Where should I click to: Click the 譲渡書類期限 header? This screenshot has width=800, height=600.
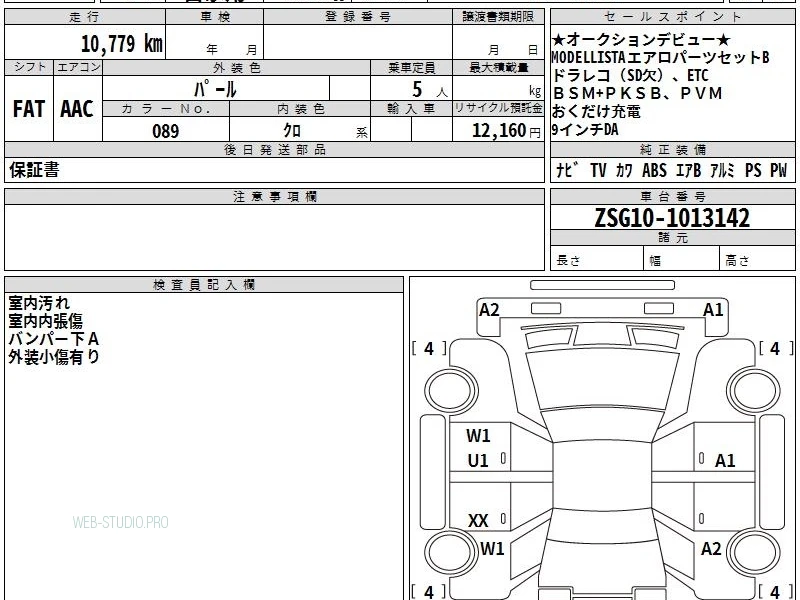tap(498, 17)
